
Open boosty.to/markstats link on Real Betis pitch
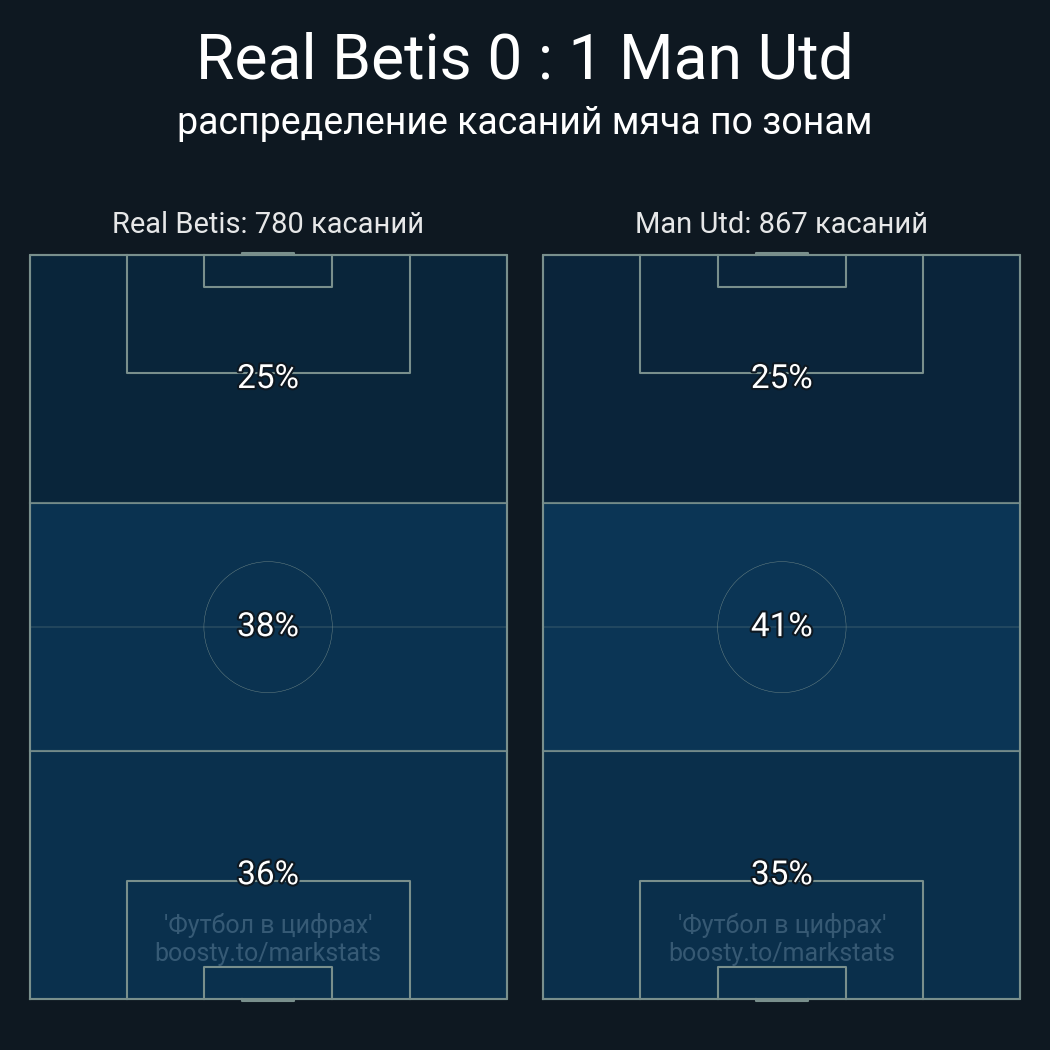(x=268, y=952)
